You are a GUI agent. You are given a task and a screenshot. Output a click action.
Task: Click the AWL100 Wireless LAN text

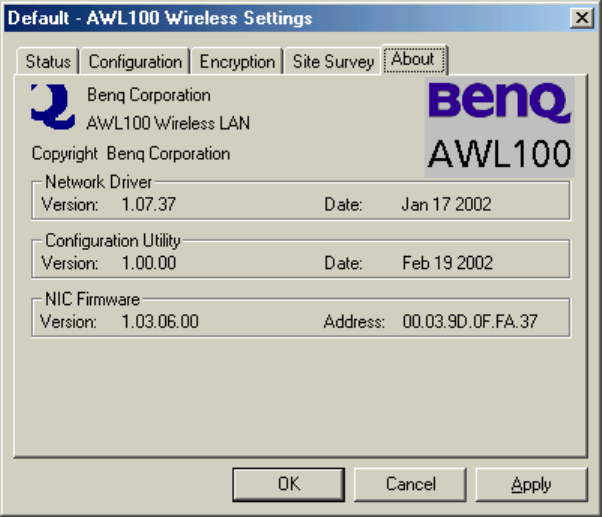(x=168, y=124)
